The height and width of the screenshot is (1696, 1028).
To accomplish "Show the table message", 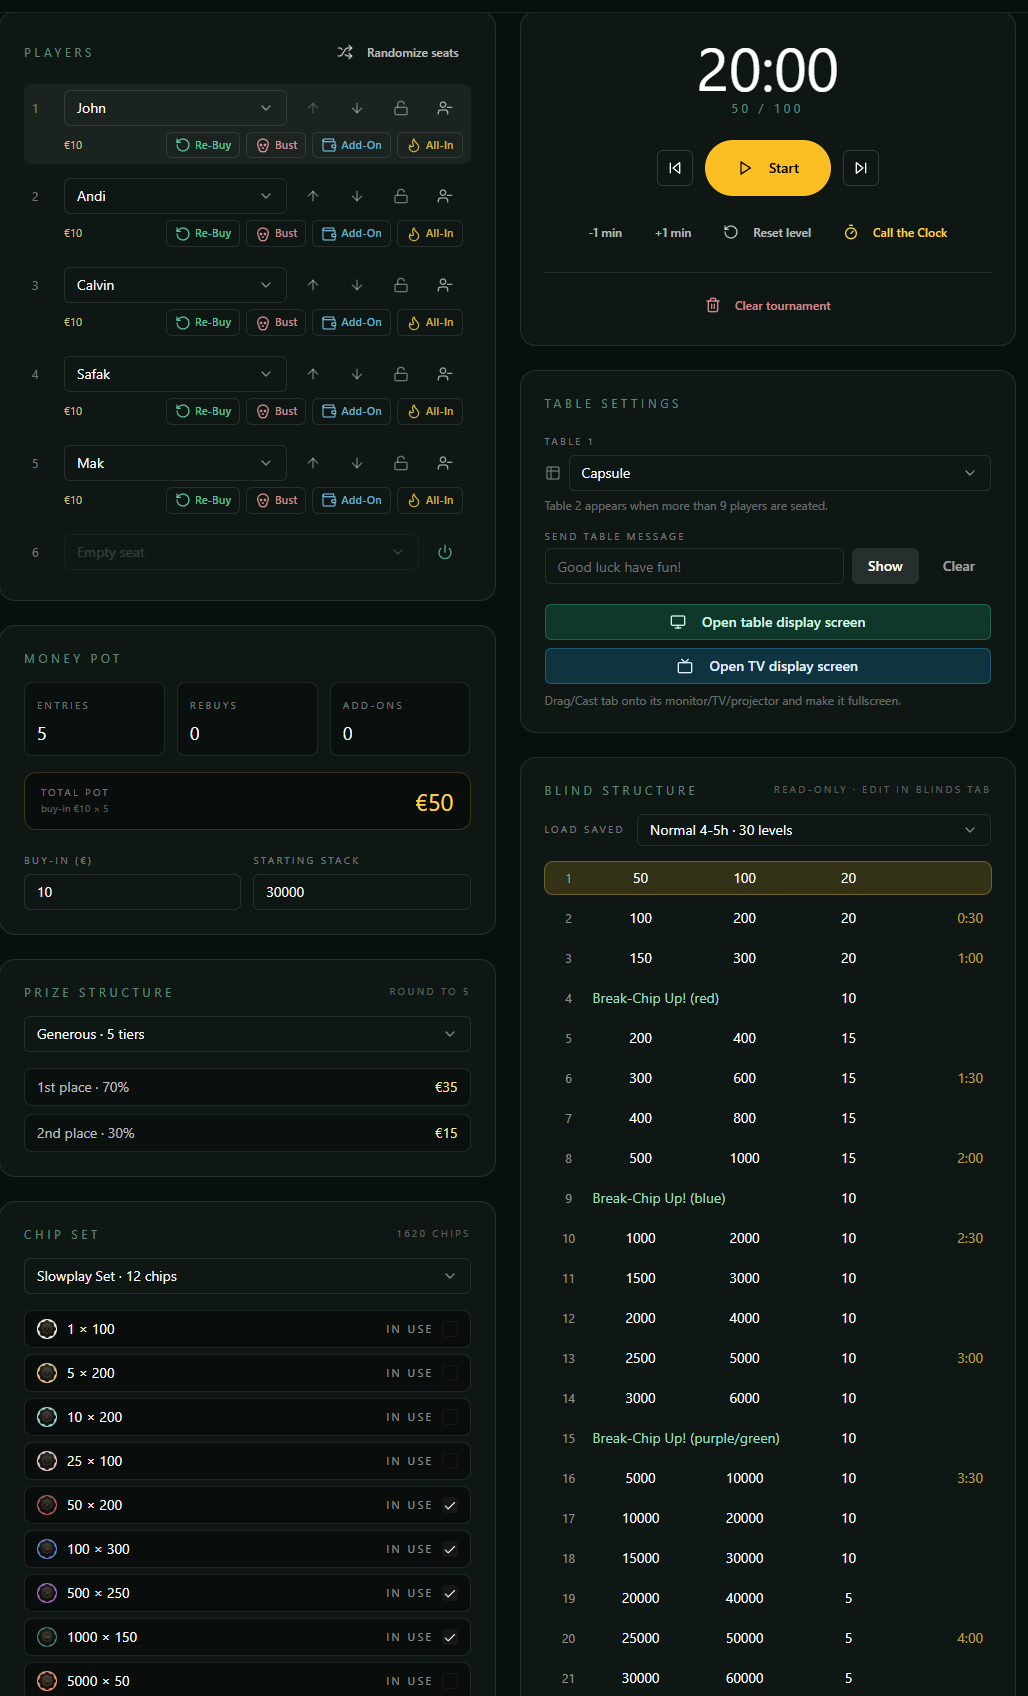I will point(885,566).
